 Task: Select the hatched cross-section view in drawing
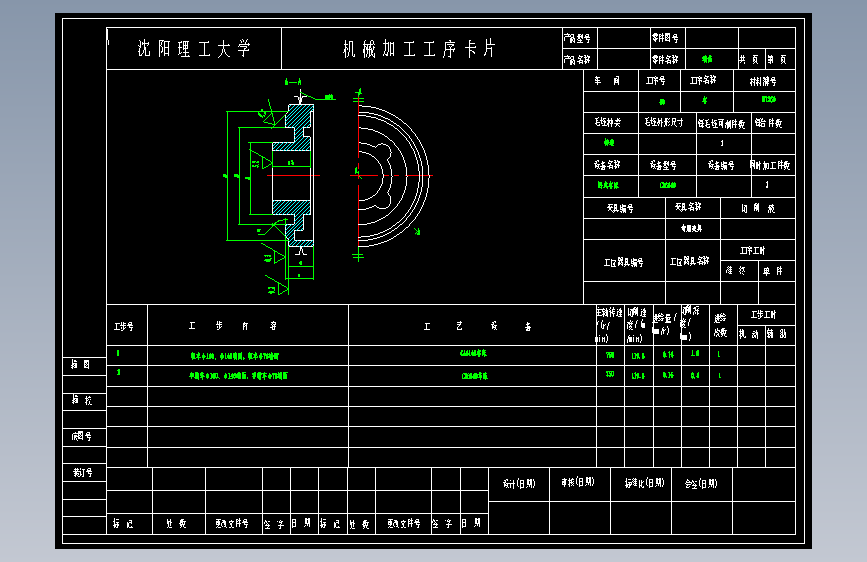pos(293,176)
